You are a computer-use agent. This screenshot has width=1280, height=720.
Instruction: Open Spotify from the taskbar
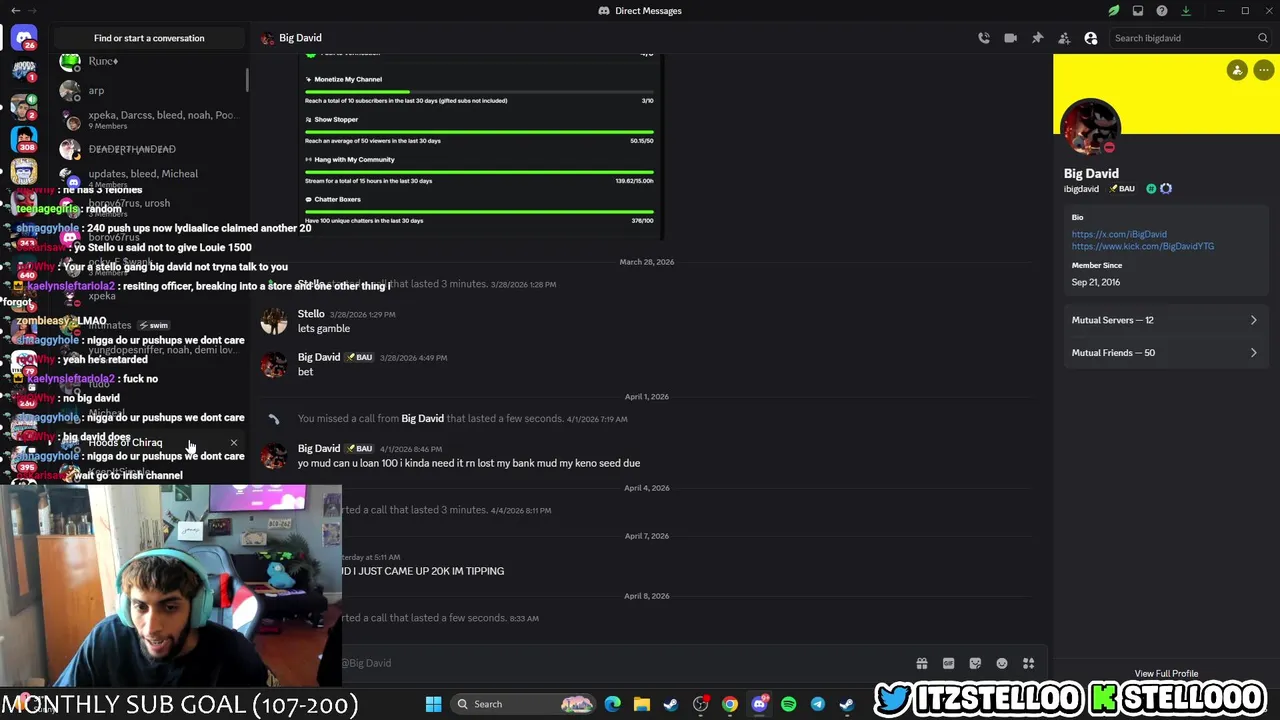click(x=789, y=704)
